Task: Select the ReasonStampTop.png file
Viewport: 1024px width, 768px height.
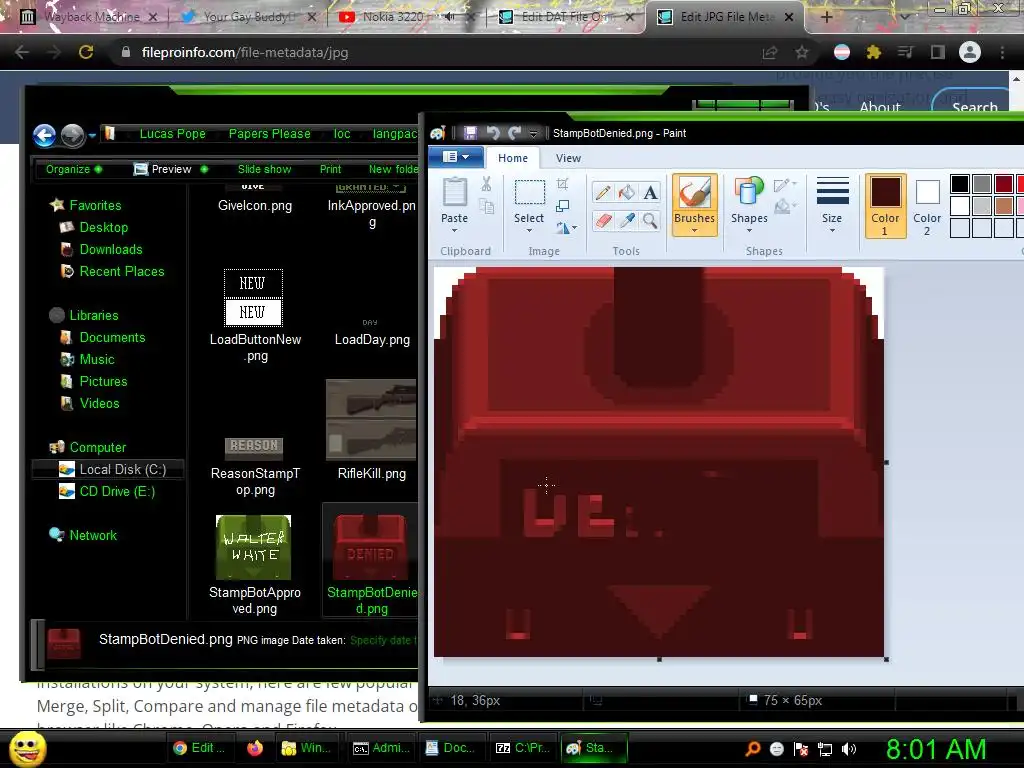Action: [255, 464]
